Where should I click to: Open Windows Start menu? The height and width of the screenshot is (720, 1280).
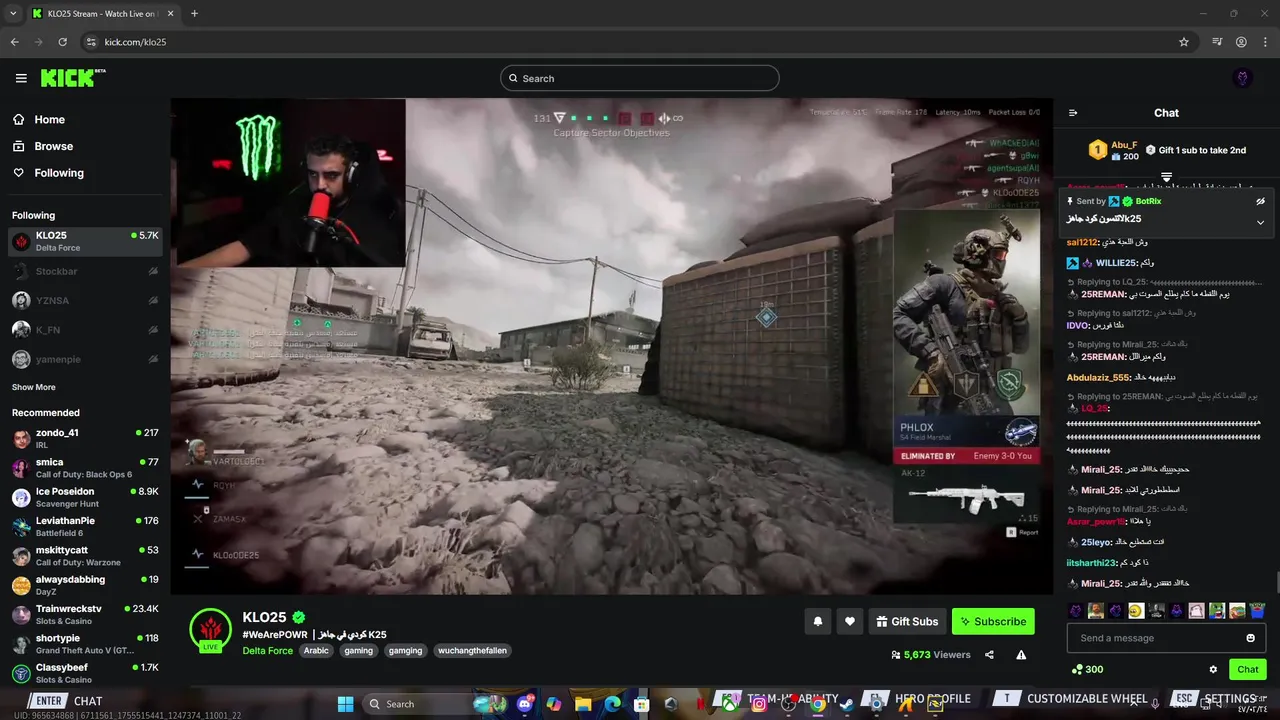(345, 704)
